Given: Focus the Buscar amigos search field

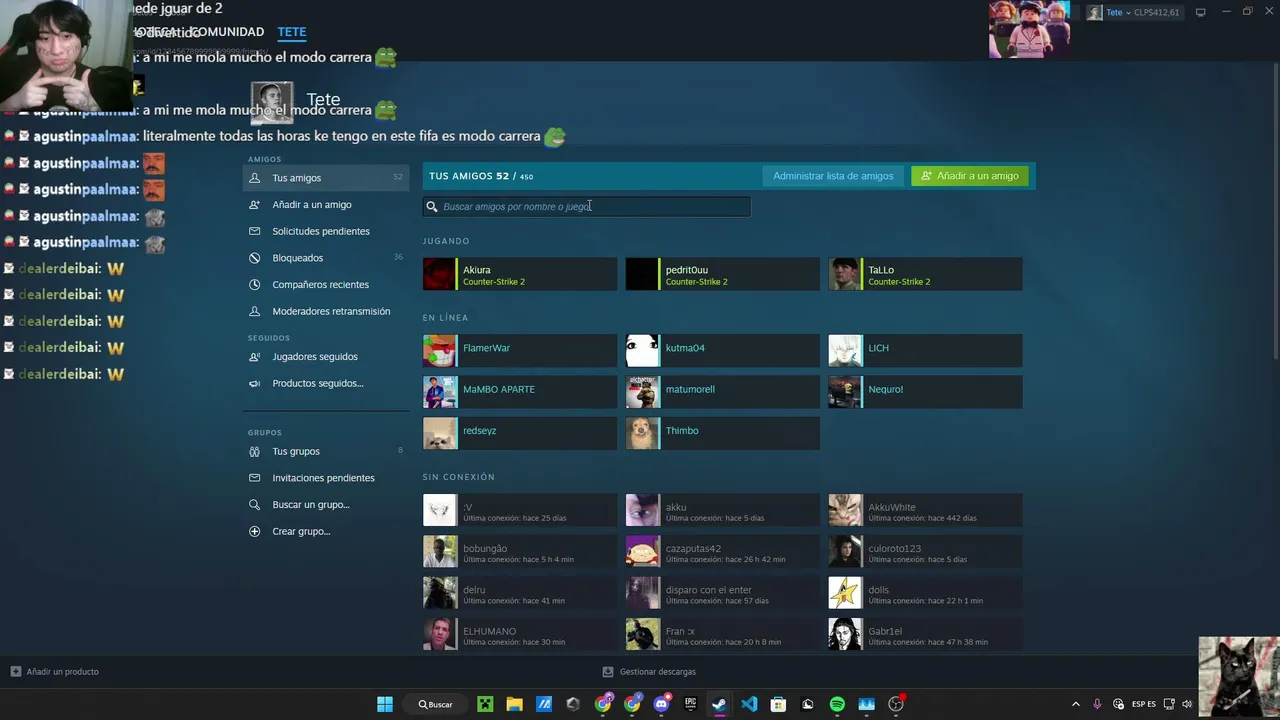Looking at the screenshot, I should (x=587, y=206).
